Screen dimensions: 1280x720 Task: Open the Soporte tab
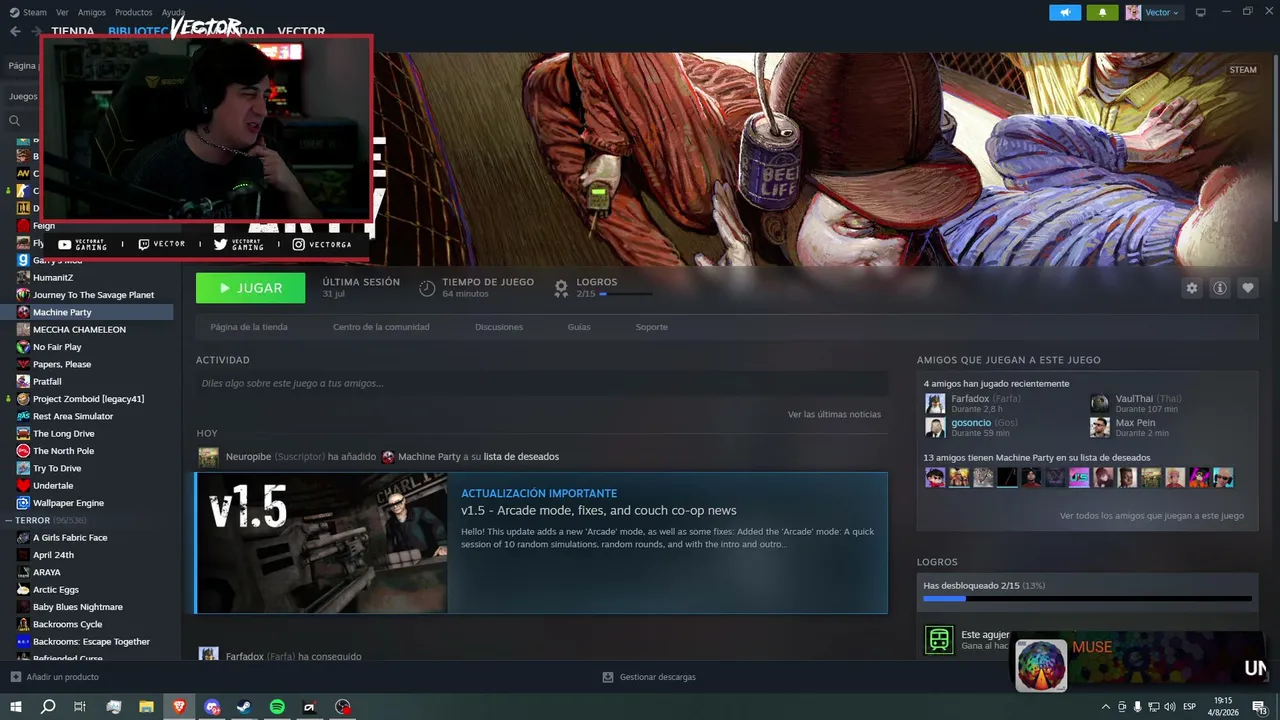pyautogui.click(x=652, y=327)
